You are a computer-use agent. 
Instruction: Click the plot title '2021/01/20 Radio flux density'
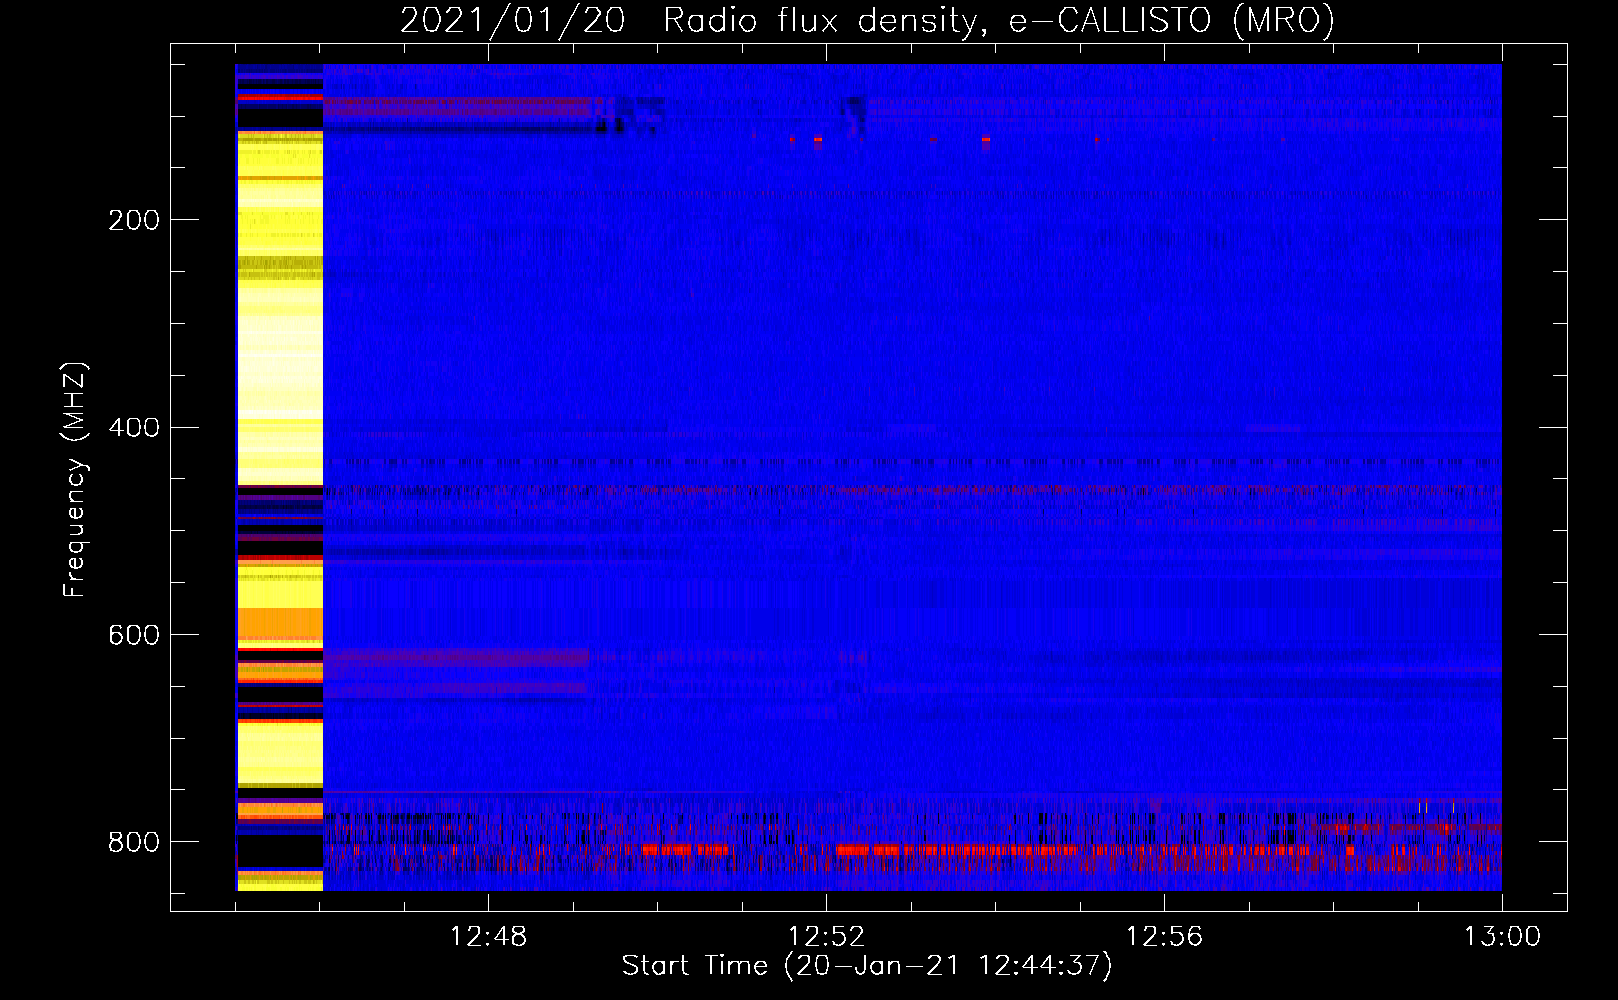tap(690, 21)
